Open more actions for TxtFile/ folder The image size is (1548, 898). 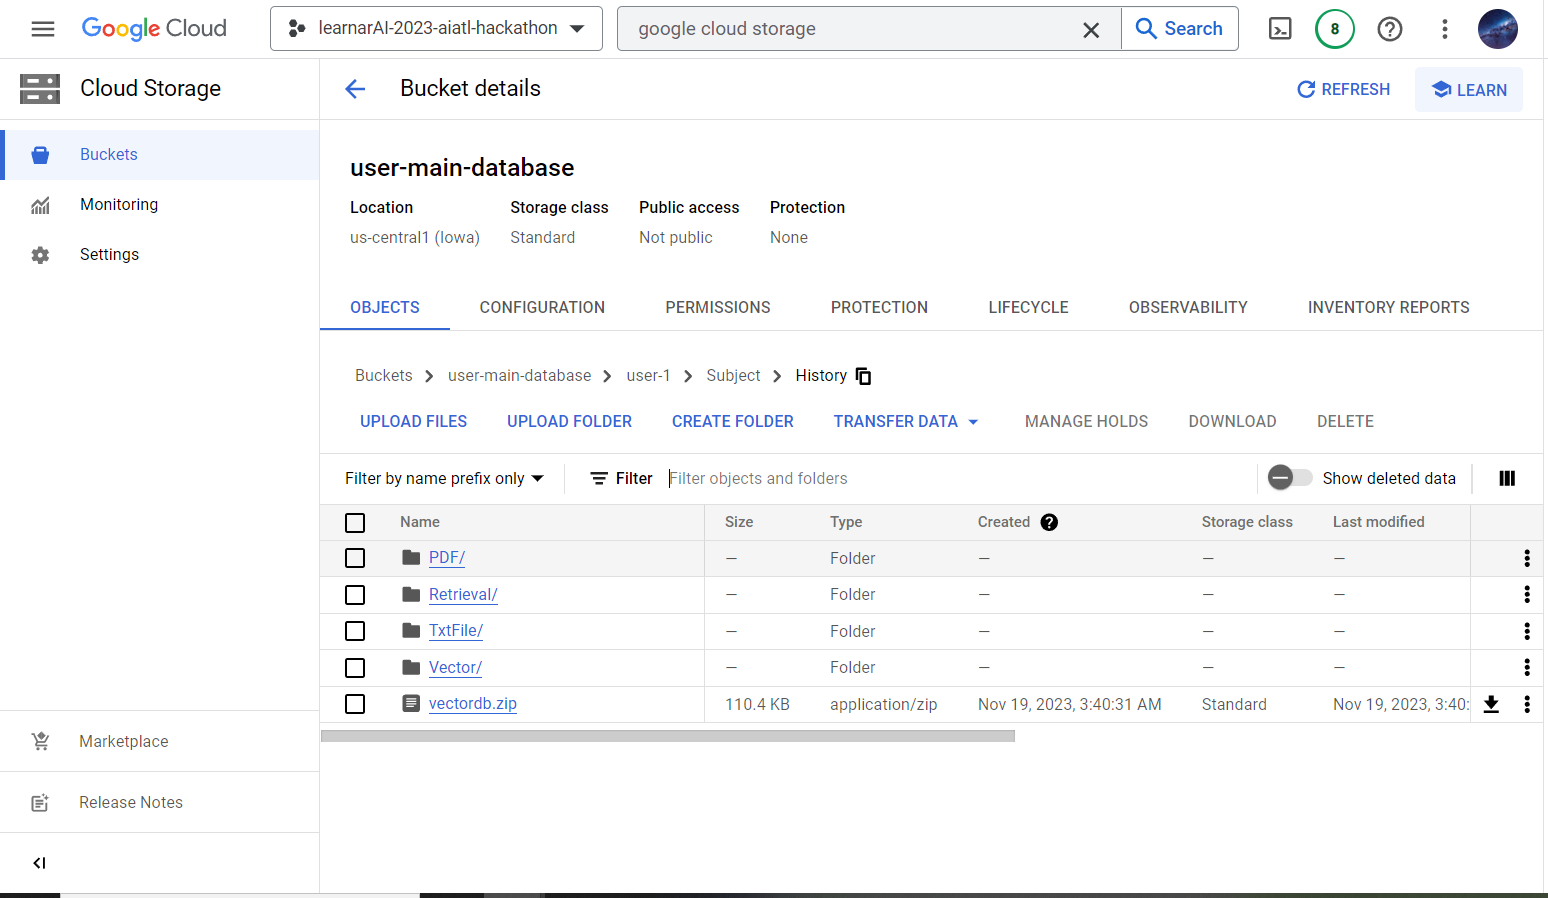tap(1526, 631)
